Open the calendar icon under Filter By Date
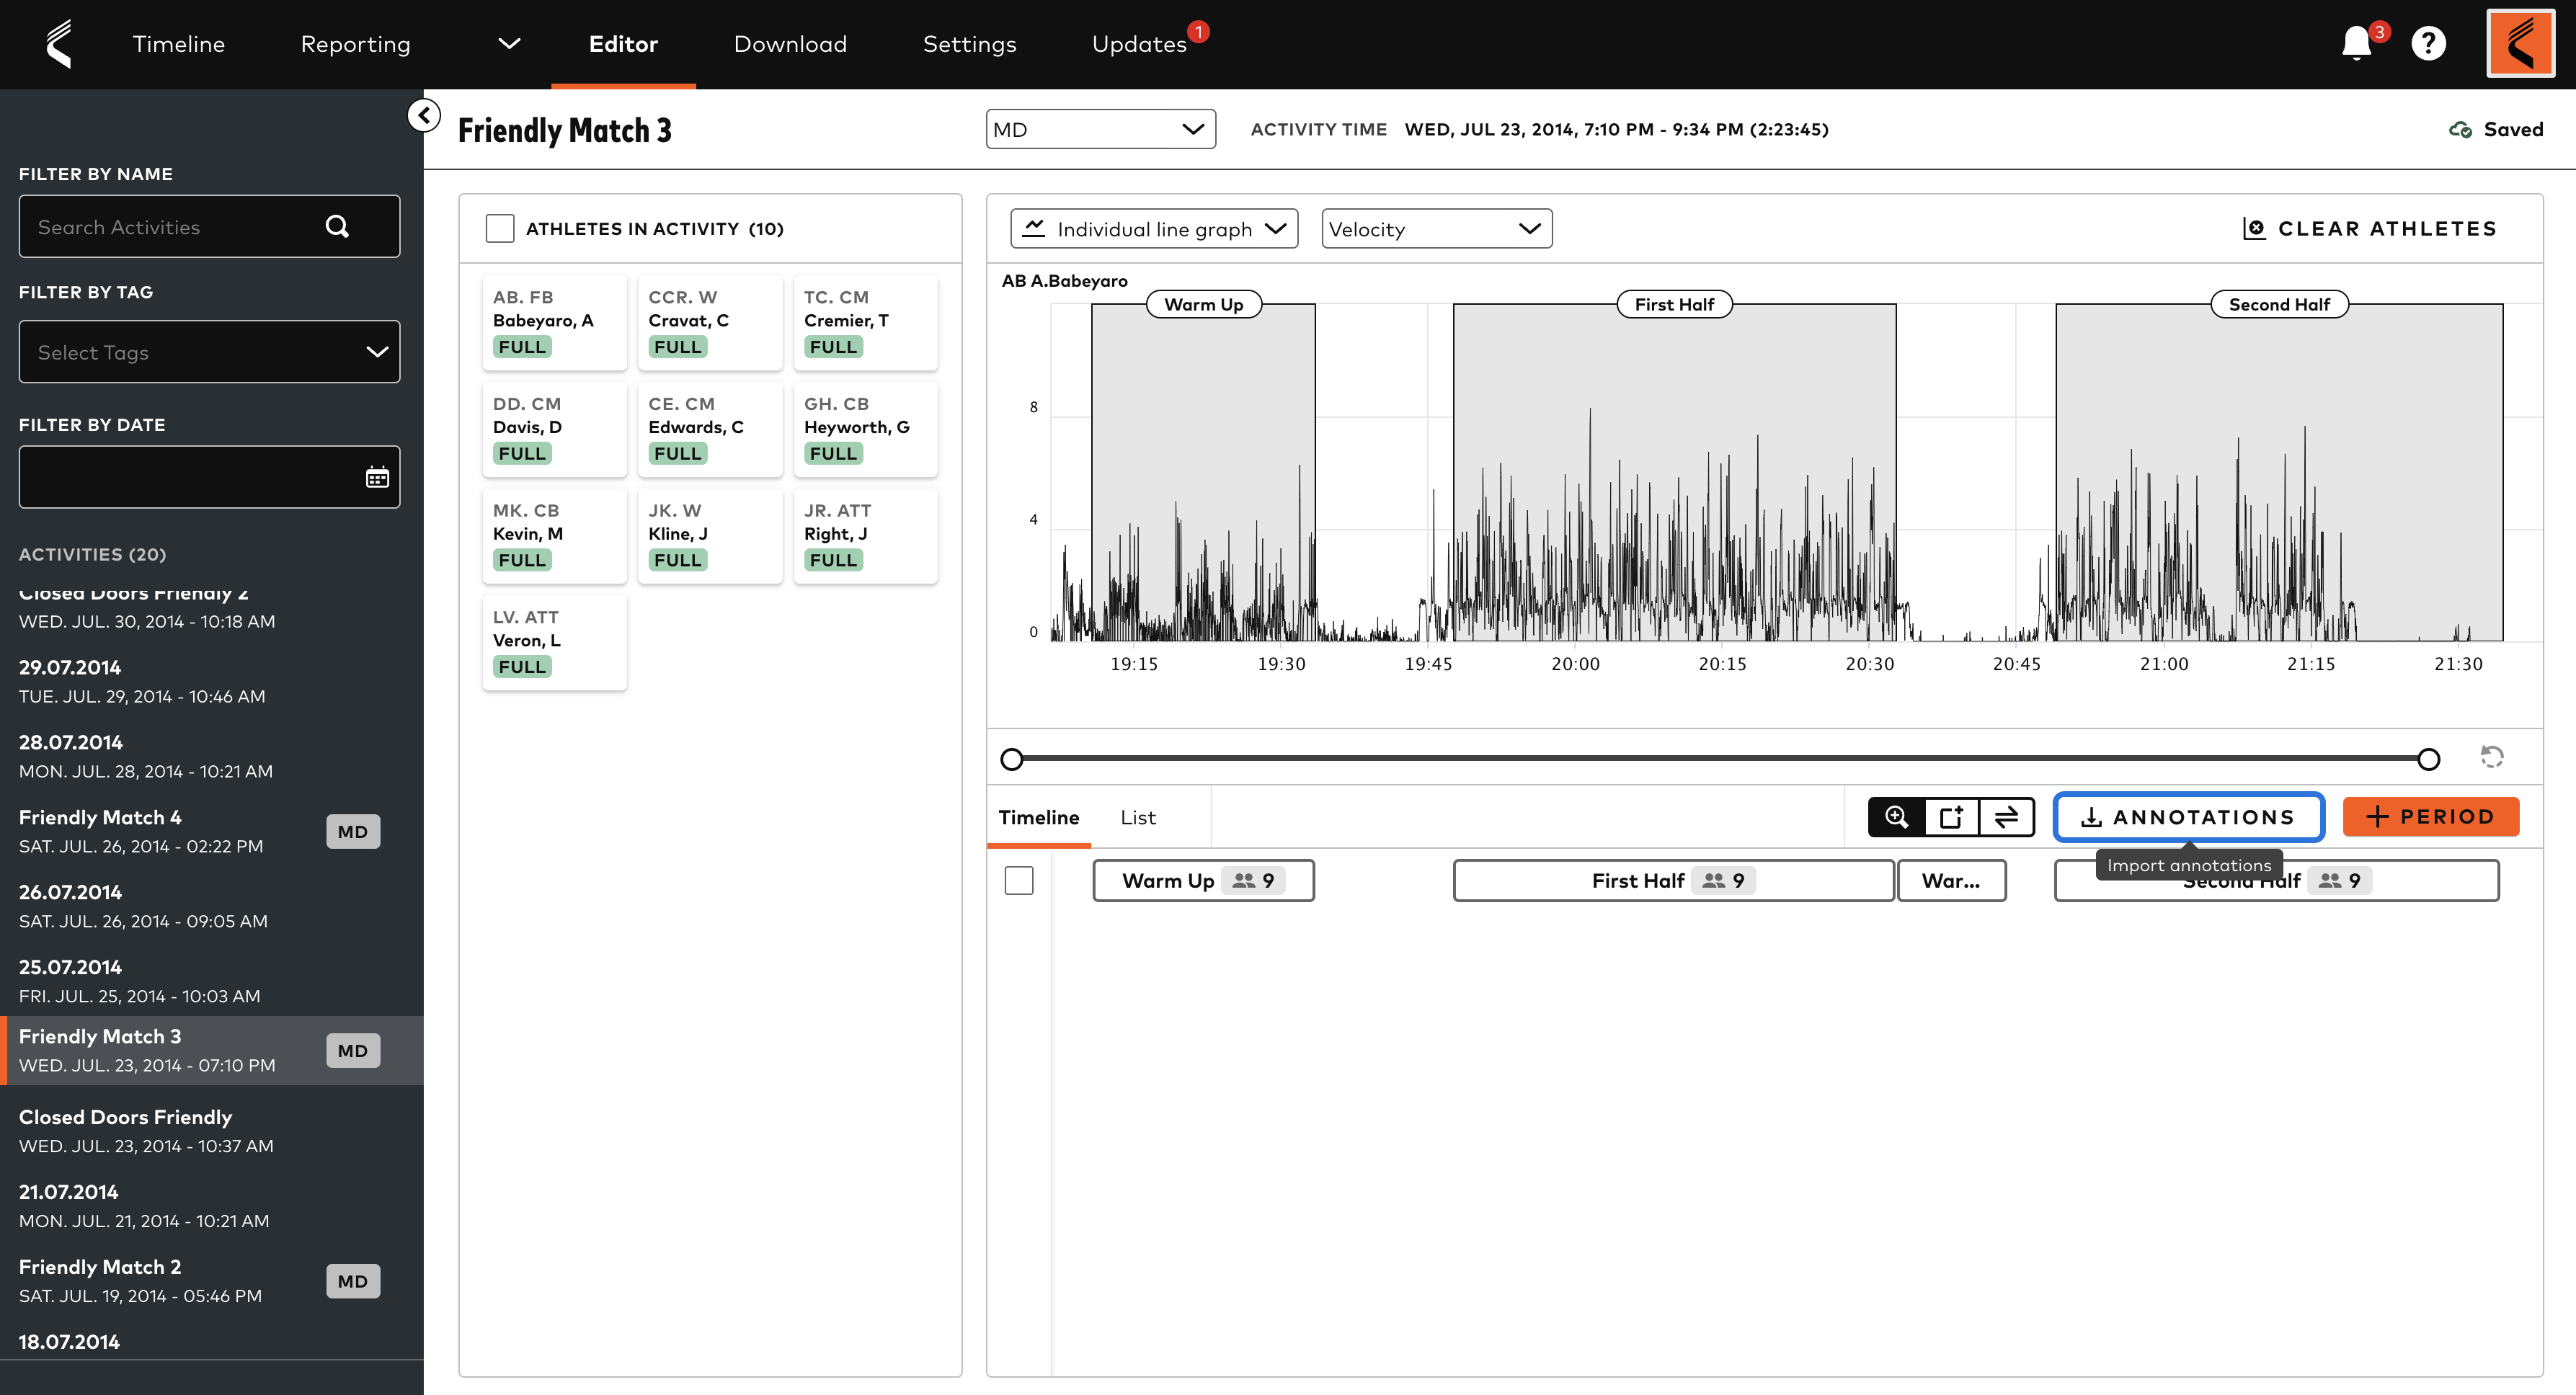This screenshot has height=1395, width=2576. pyautogui.click(x=377, y=477)
